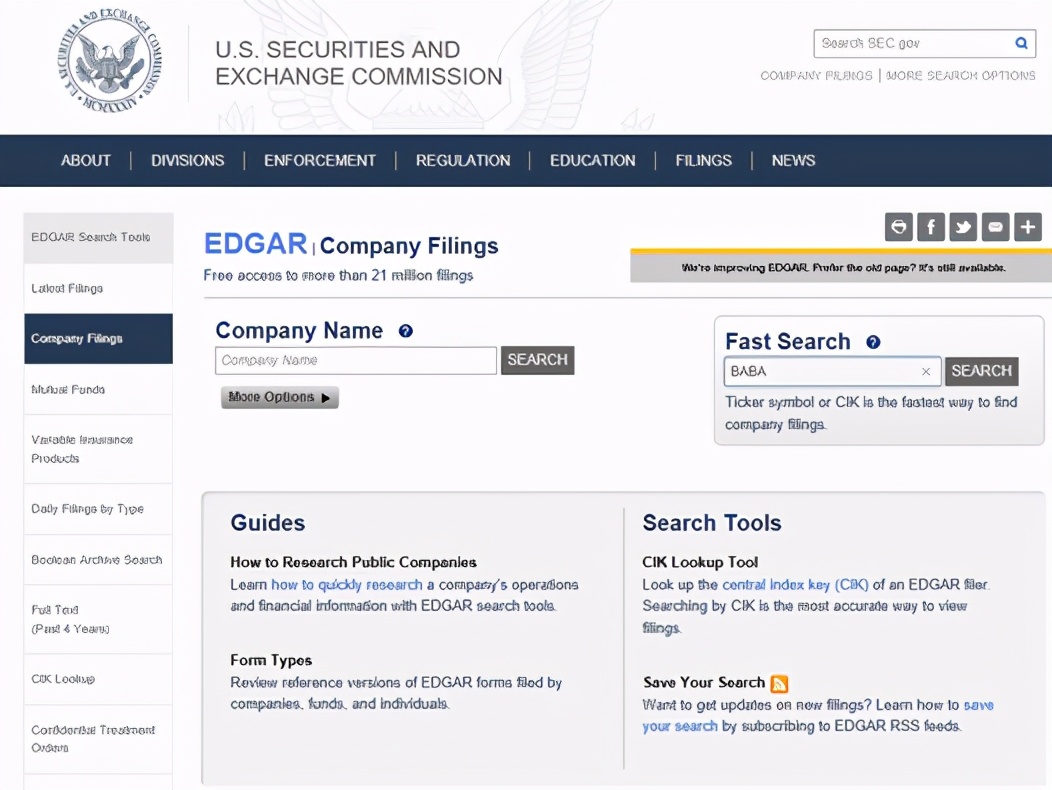Open the FILINGS menu
The height and width of the screenshot is (790, 1052).
click(x=703, y=160)
